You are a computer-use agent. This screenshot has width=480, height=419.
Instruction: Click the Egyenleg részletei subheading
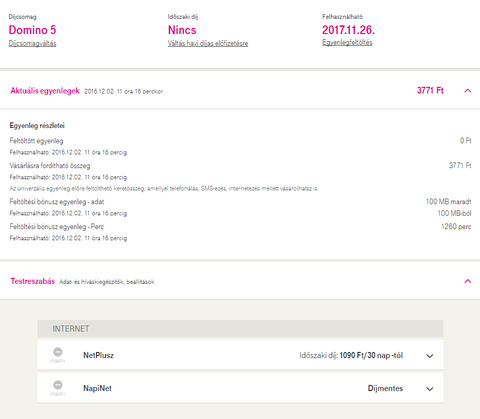tap(37, 126)
